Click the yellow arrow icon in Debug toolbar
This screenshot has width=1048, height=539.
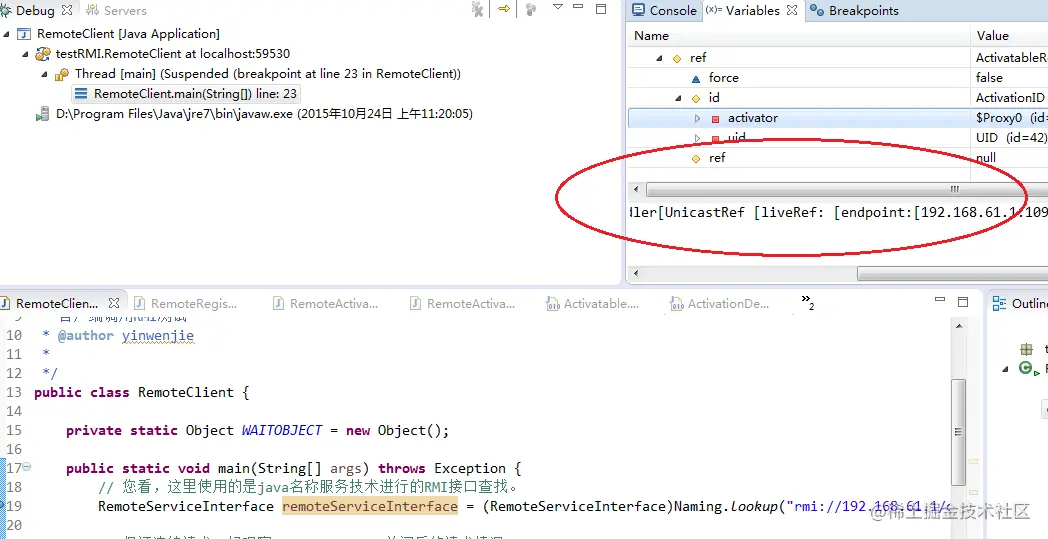pos(504,9)
